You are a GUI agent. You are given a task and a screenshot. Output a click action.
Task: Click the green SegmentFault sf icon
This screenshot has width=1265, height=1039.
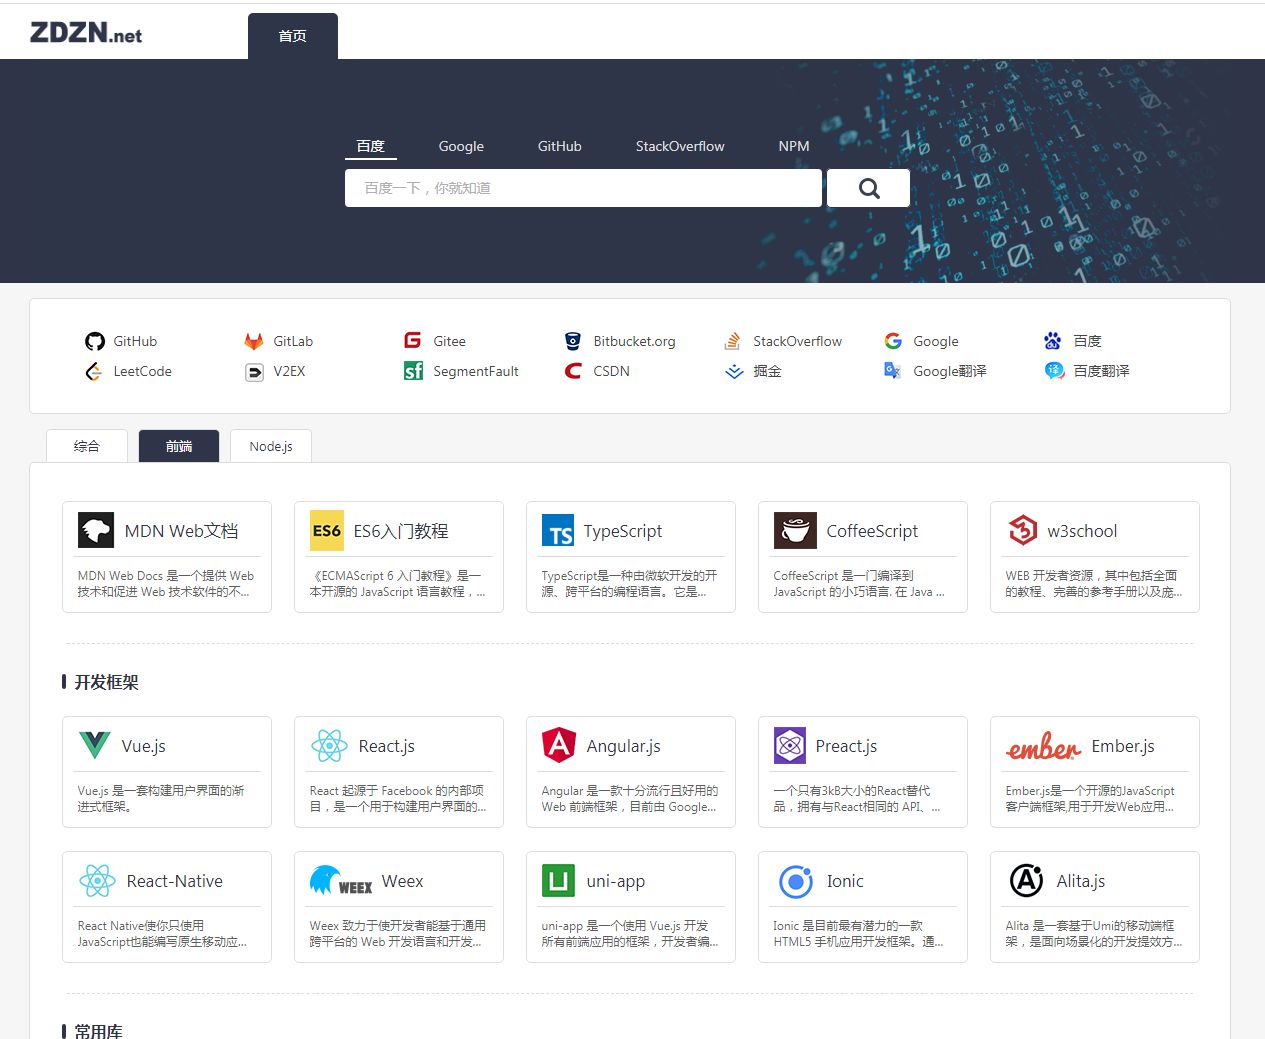coord(413,371)
